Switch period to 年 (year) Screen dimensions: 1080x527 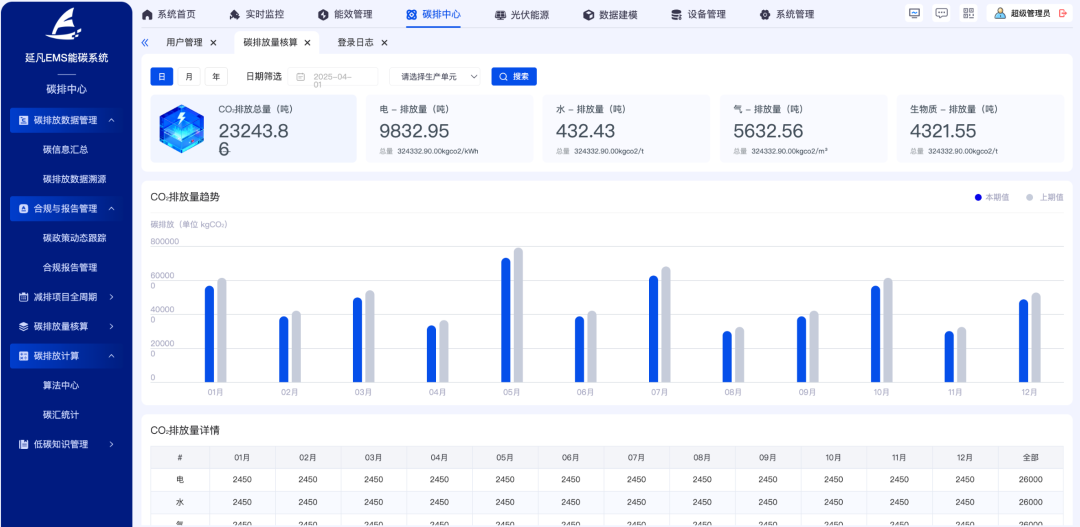coord(216,77)
